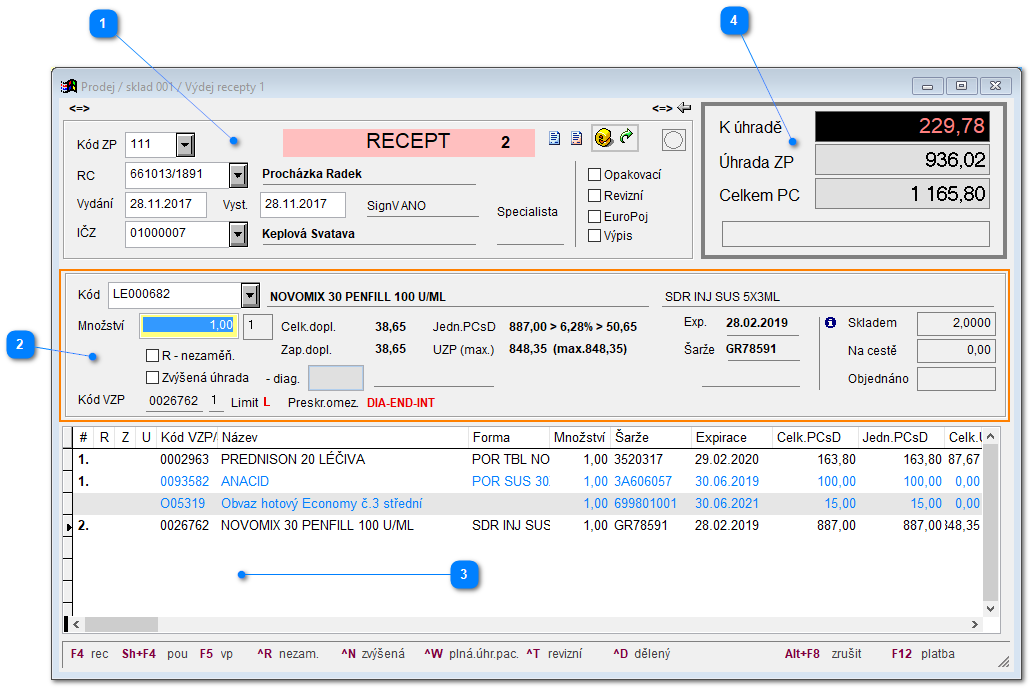Check the EuroPoj option
Viewport: 1032px width, 690px height.
[594, 217]
